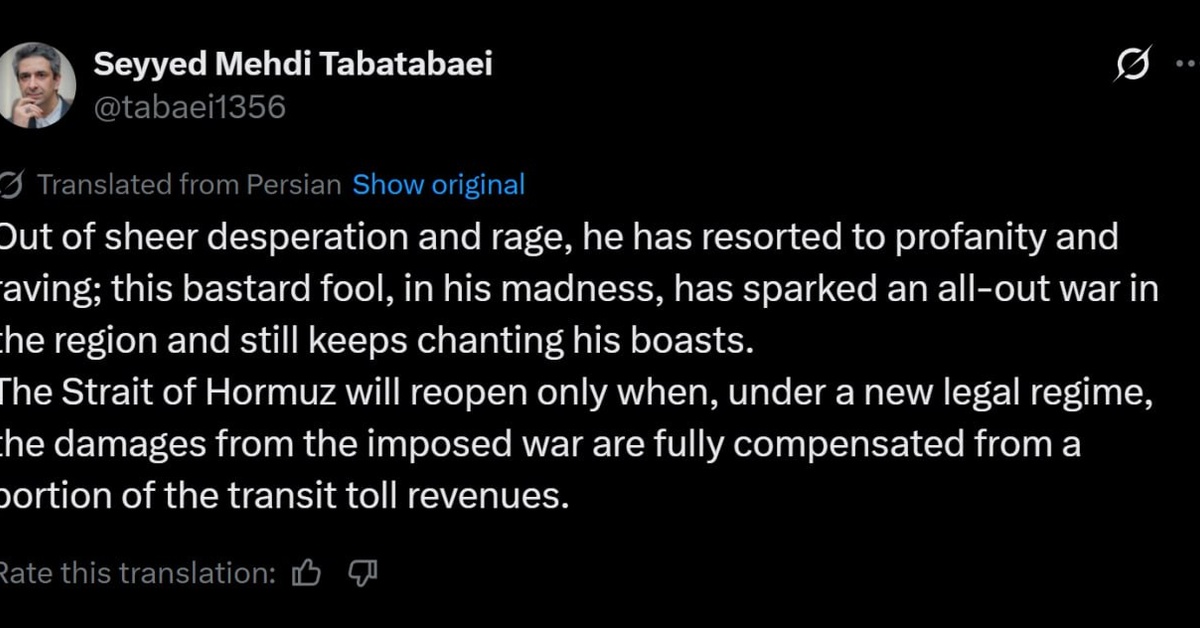Open the @tabaei1356 handle link
This screenshot has height=628, width=1200.
189,106
